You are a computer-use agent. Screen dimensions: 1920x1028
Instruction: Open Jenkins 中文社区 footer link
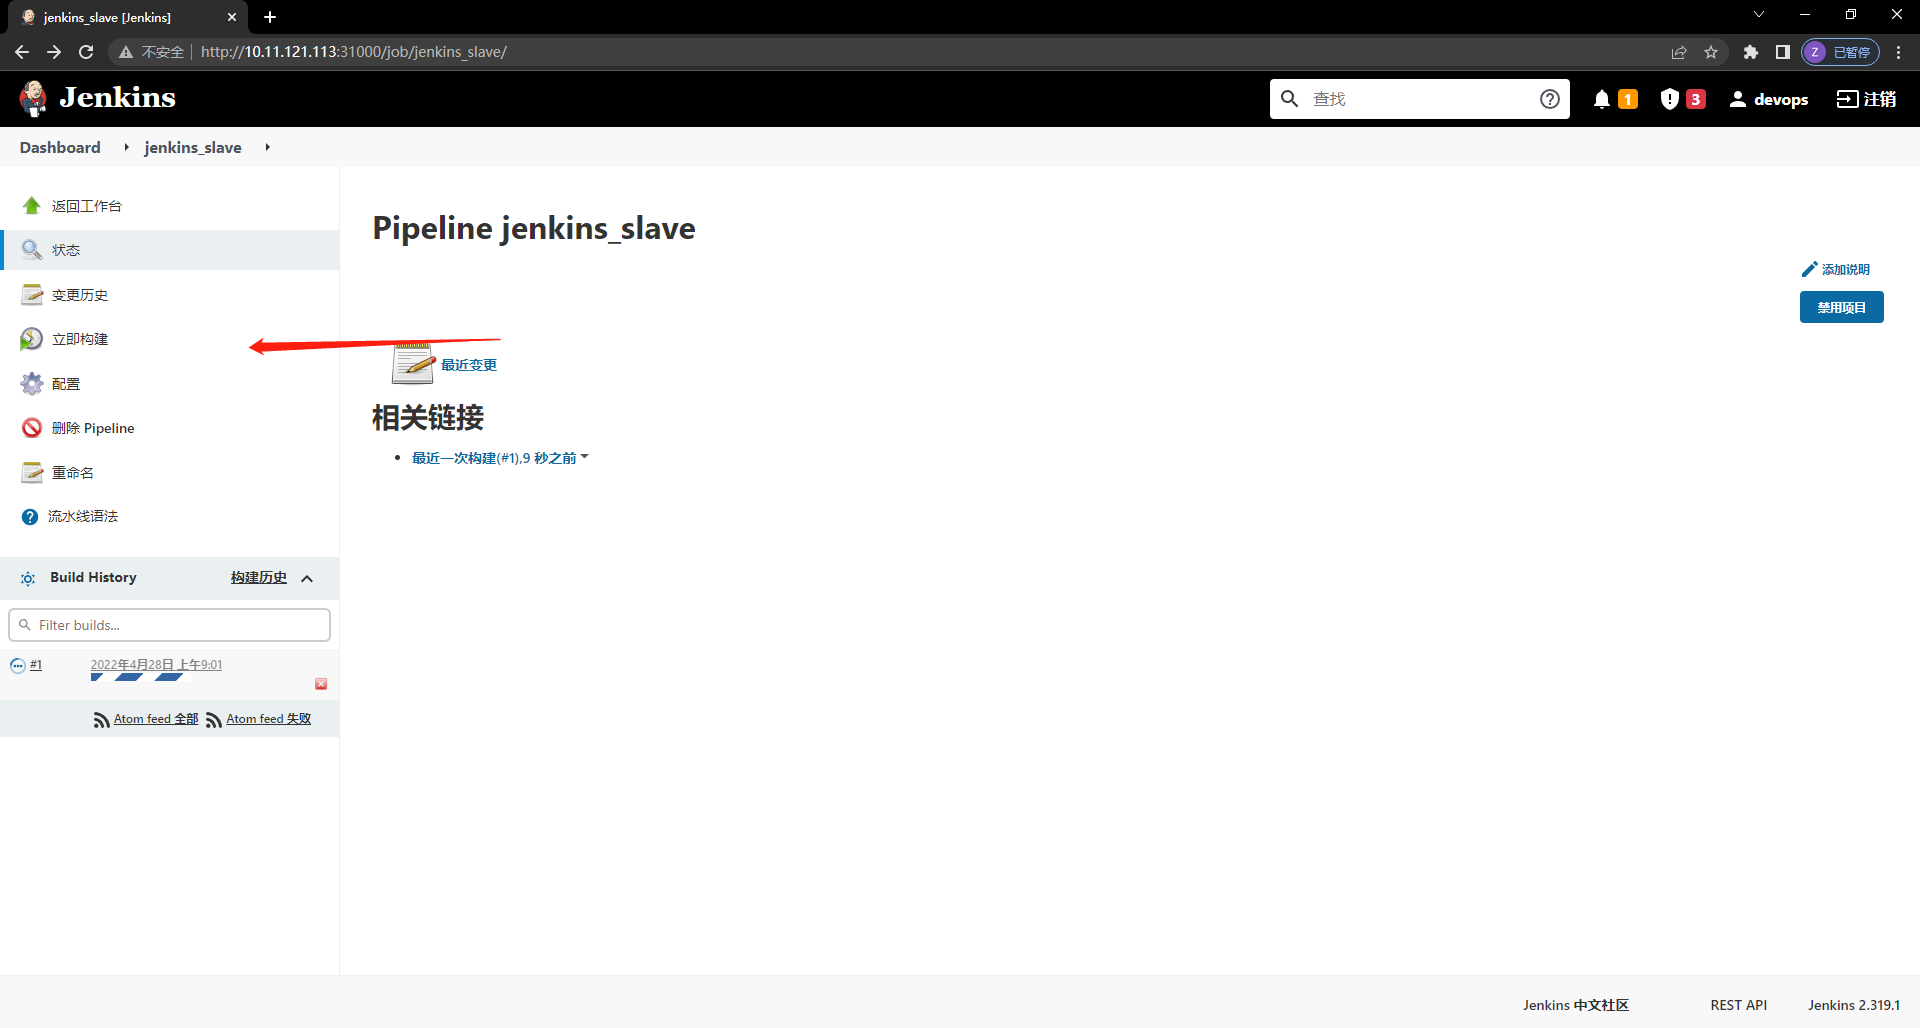[x=1576, y=1005]
